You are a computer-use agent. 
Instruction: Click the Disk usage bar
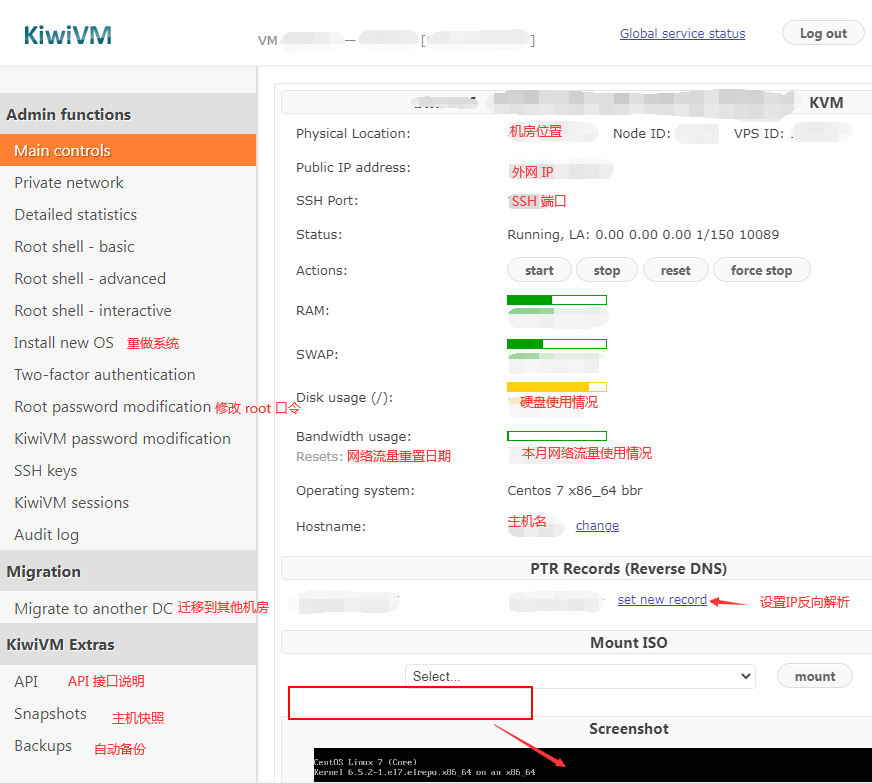click(557, 387)
